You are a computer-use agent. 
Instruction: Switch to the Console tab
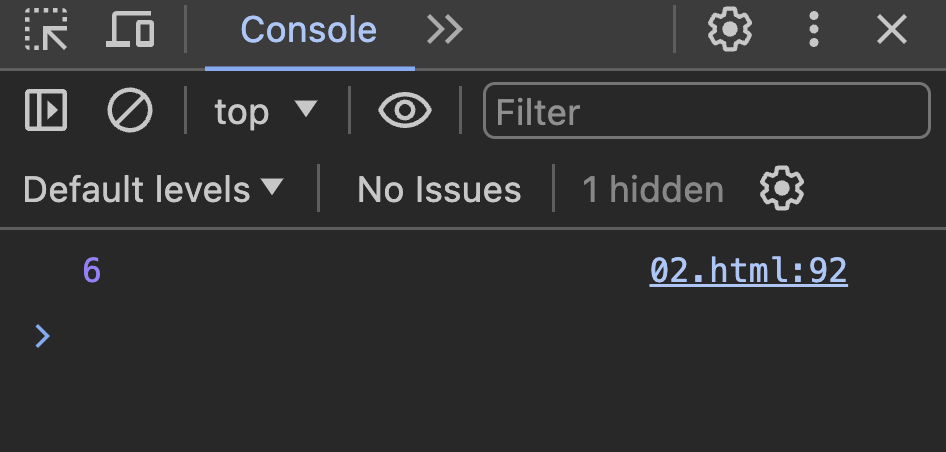click(x=309, y=30)
